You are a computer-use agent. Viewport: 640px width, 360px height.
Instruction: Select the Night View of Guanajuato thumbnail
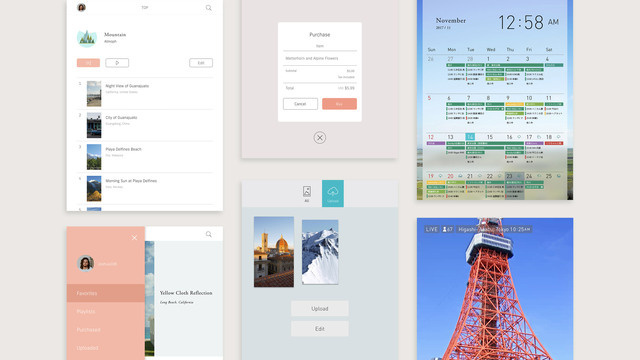pos(94,93)
